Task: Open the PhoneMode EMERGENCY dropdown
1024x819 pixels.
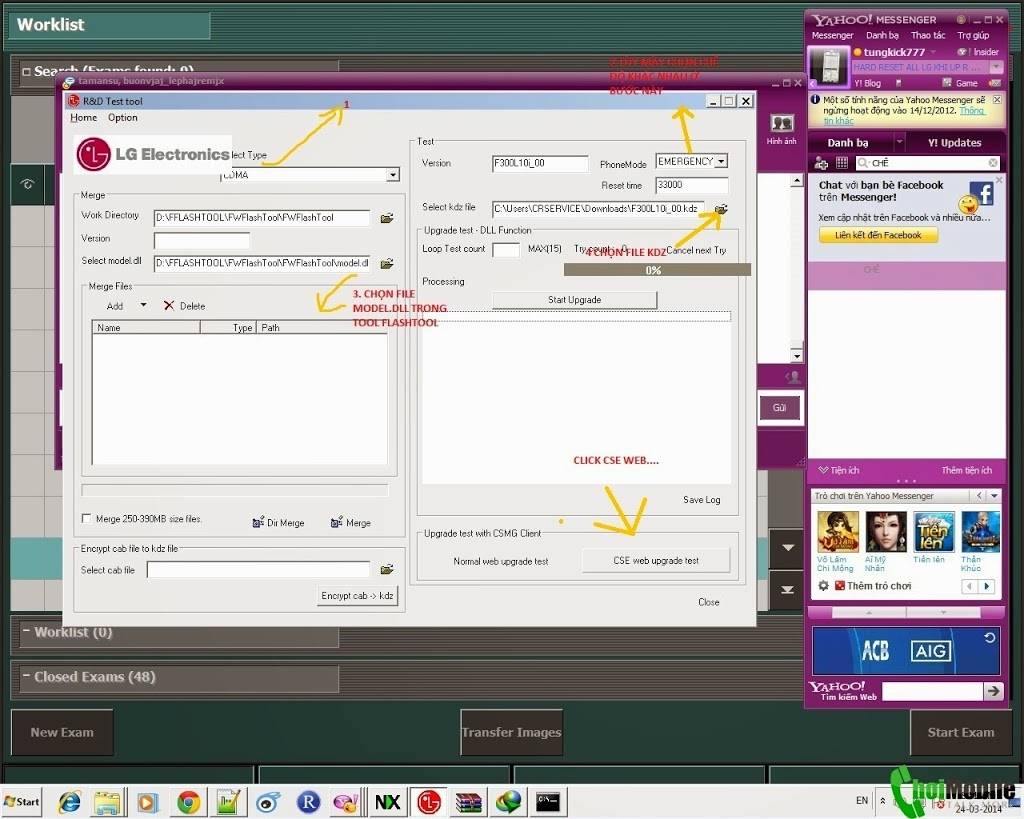Action: pos(721,161)
